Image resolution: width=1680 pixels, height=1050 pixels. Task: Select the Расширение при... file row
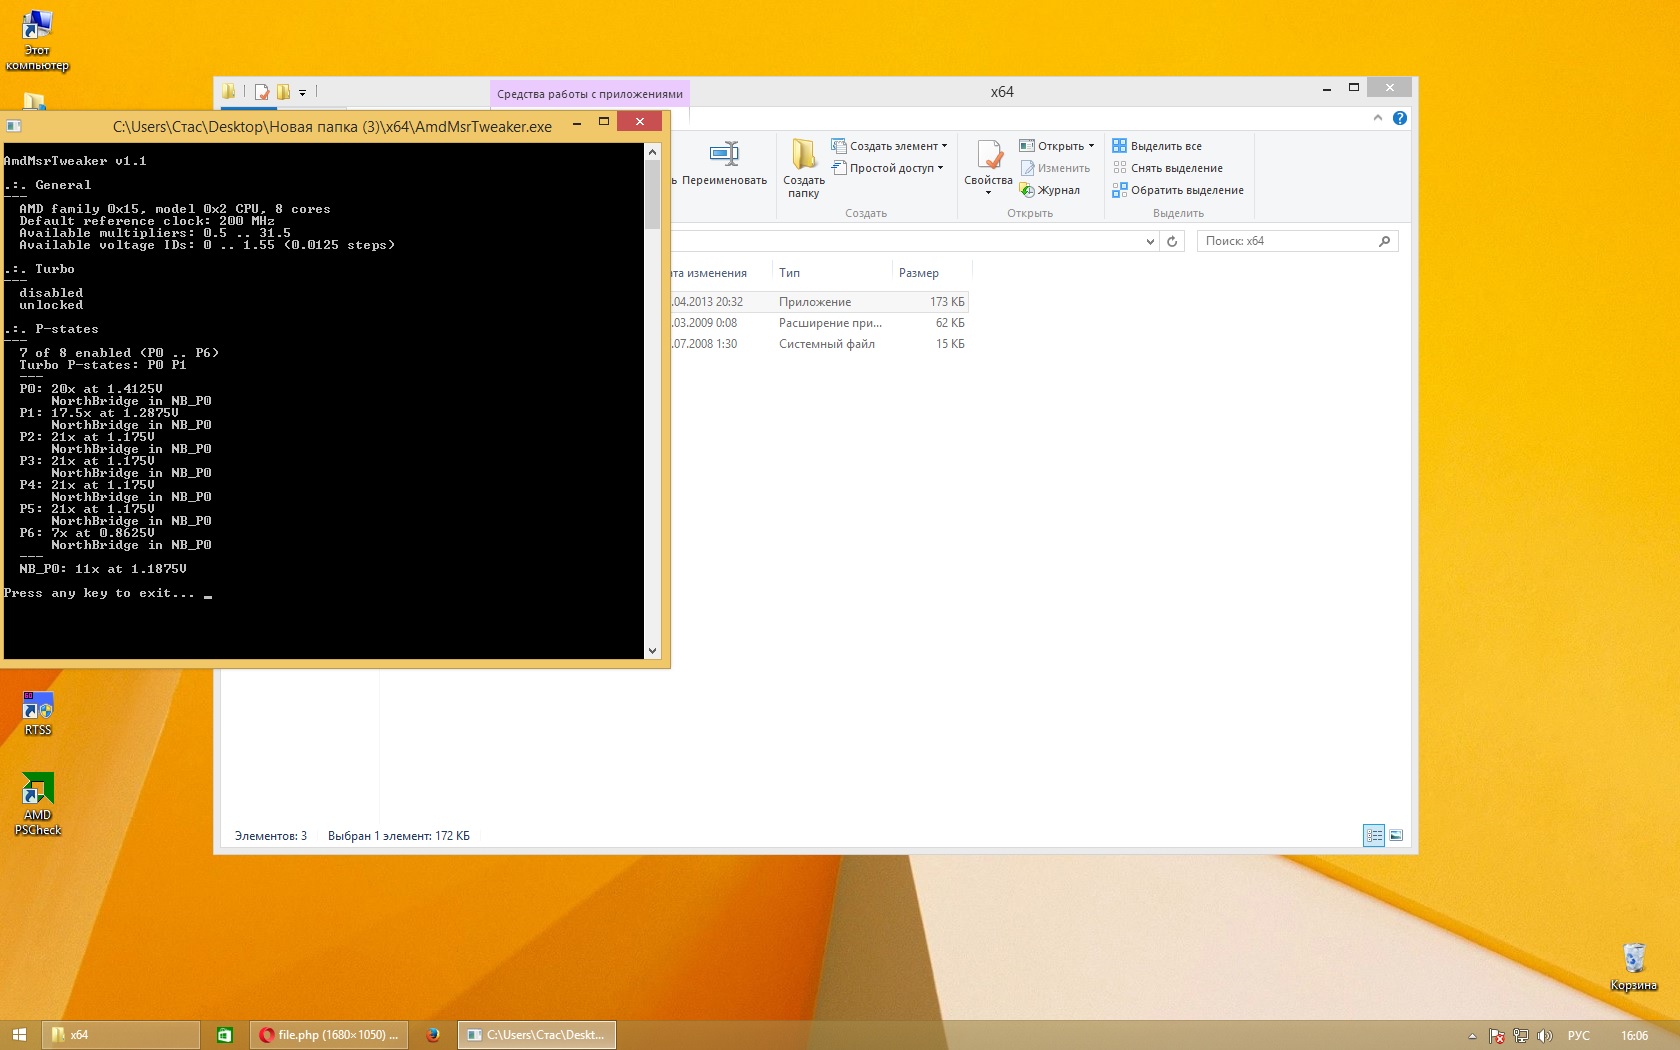click(820, 323)
